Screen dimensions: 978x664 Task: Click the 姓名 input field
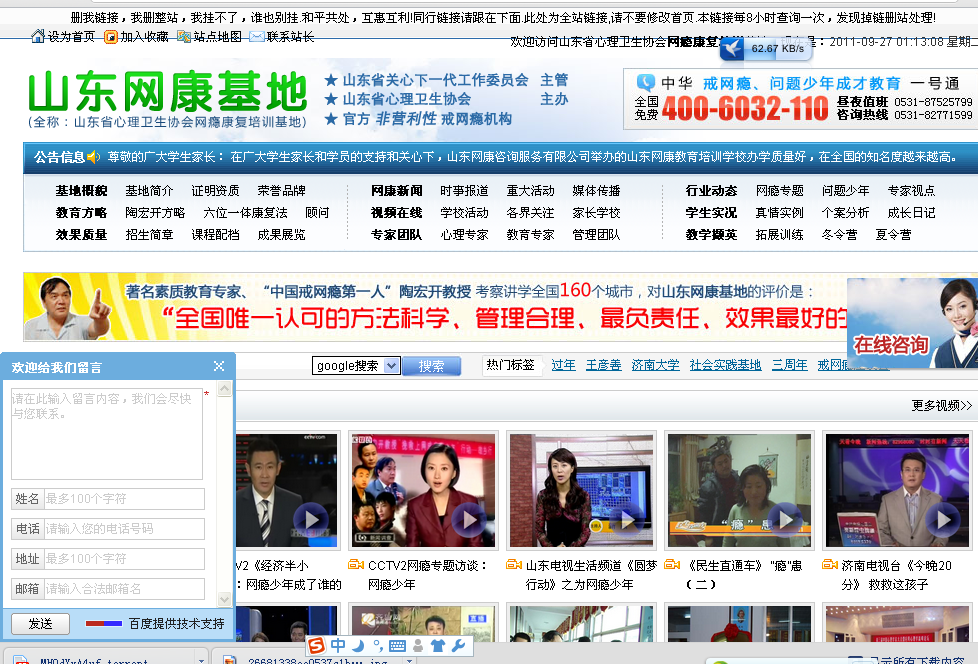pyautogui.click(x=124, y=499)
